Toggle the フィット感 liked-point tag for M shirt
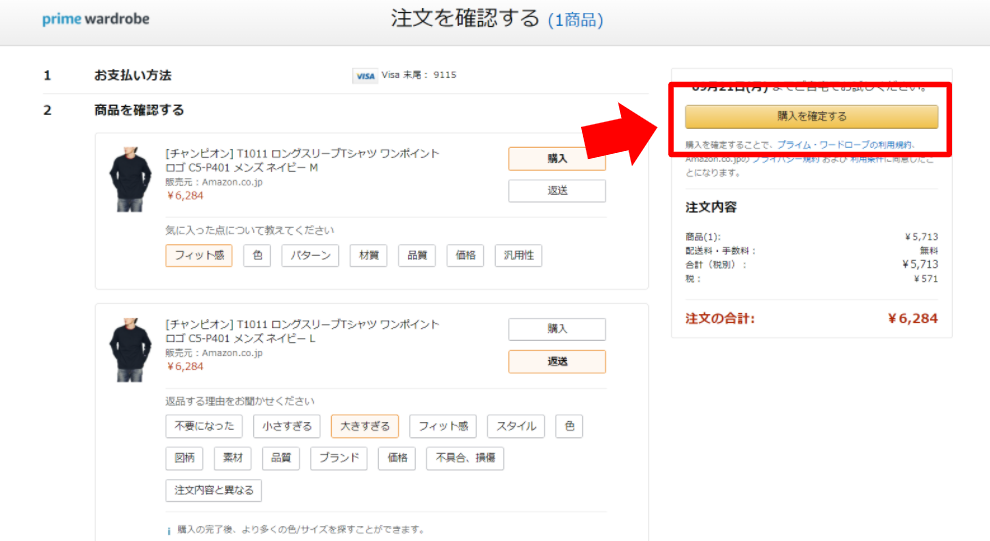 tap(199, 256)
